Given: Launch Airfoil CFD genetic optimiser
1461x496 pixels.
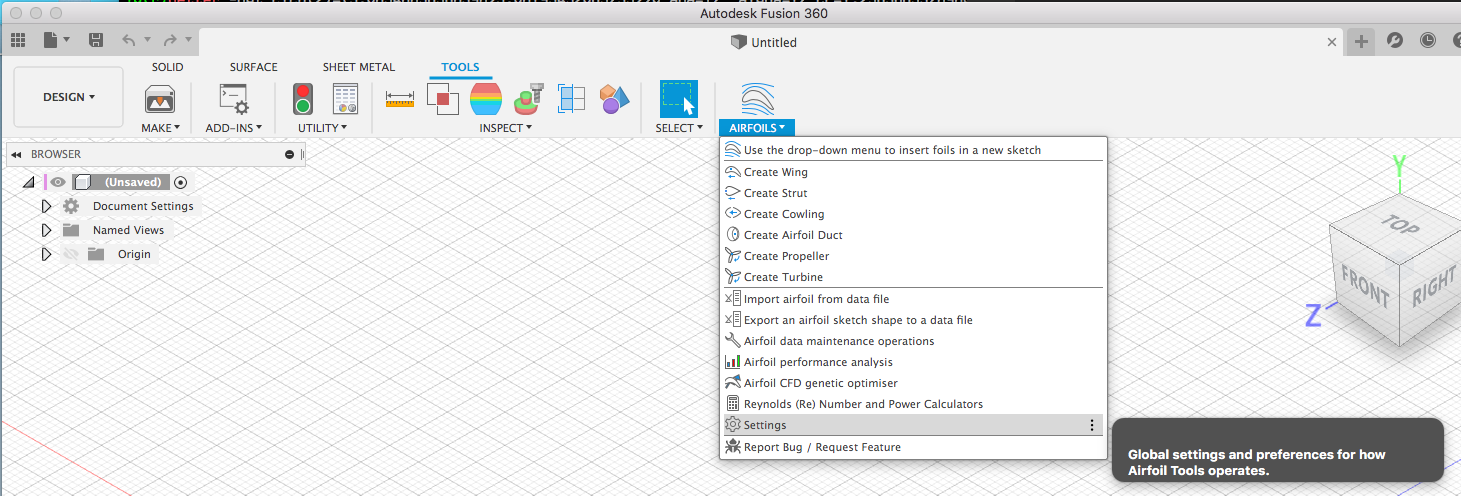Looking at the screenshot, I should 911,383.
